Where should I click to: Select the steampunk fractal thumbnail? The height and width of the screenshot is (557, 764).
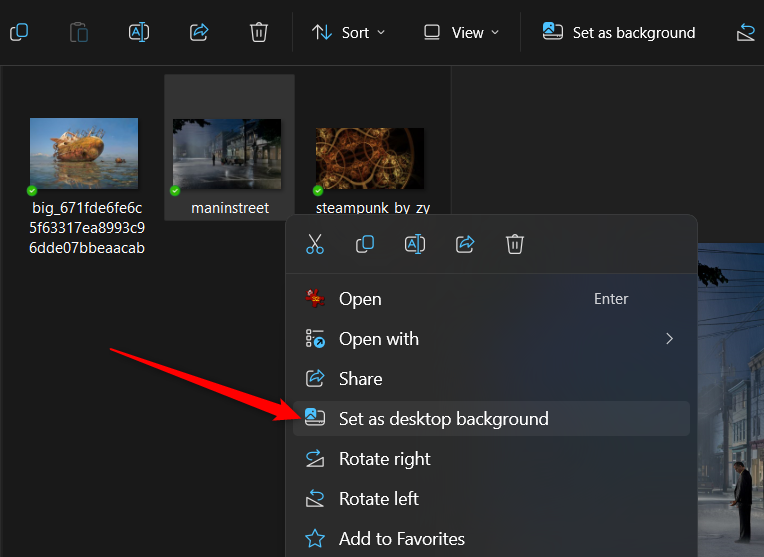coord(370,158)
